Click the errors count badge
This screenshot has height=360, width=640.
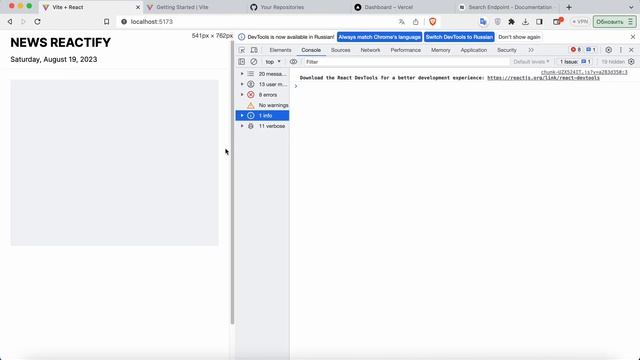pyautogui.click(x=576, y=50)
